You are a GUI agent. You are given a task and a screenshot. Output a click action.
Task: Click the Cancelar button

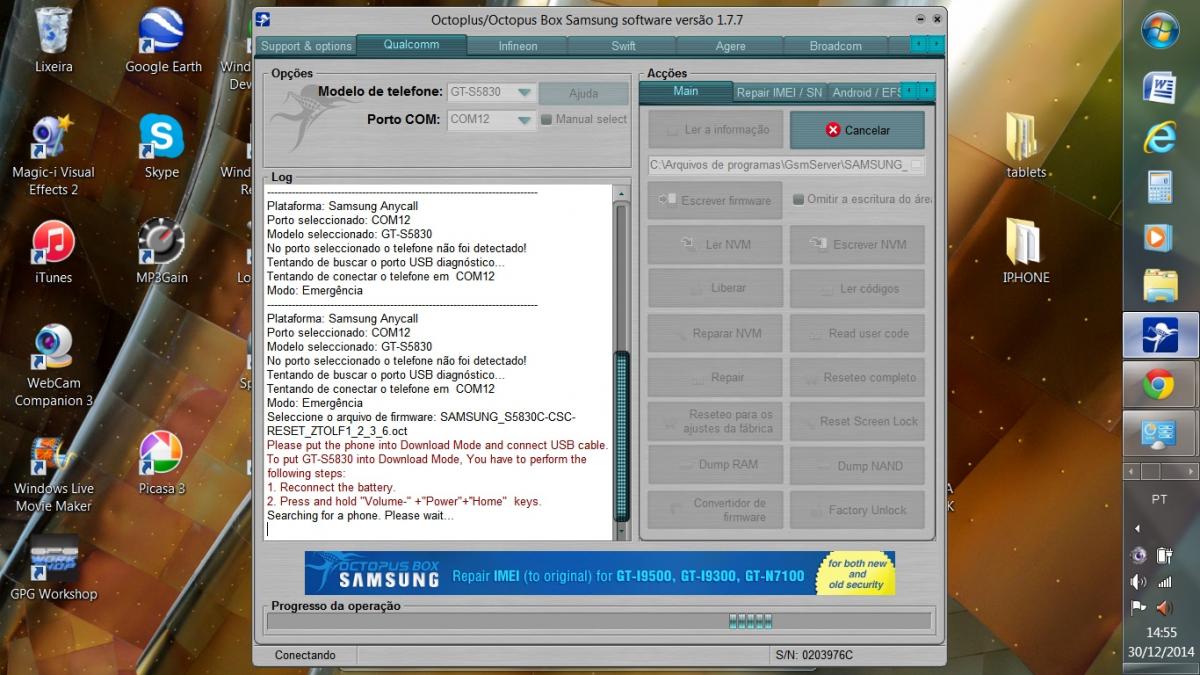coord(857,130)
